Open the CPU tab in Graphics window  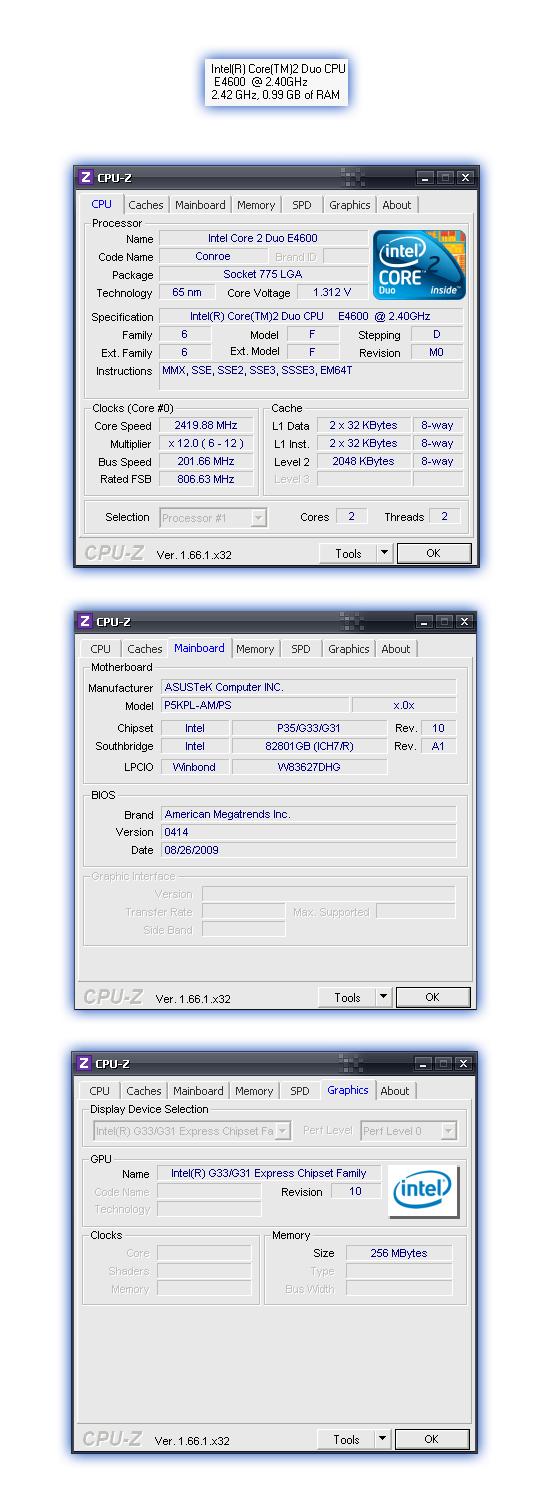(x=100, y=1091)
